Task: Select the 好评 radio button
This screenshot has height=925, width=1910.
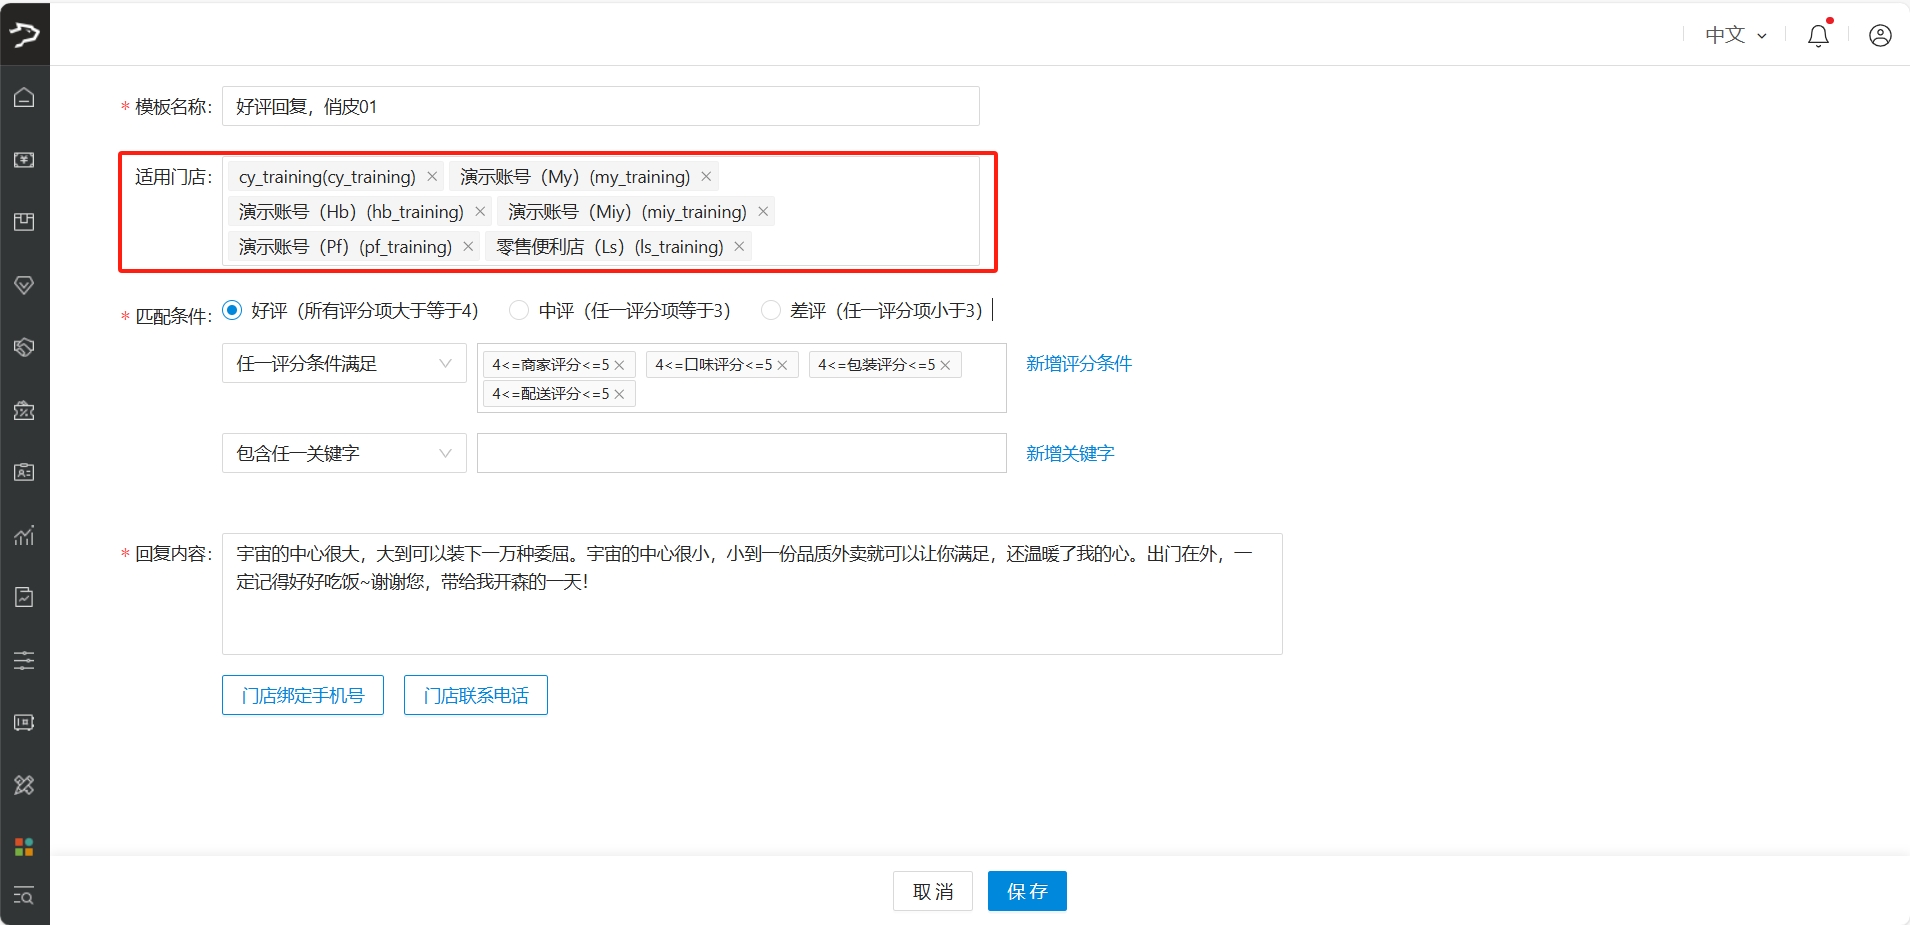Action: coord(233,311)
